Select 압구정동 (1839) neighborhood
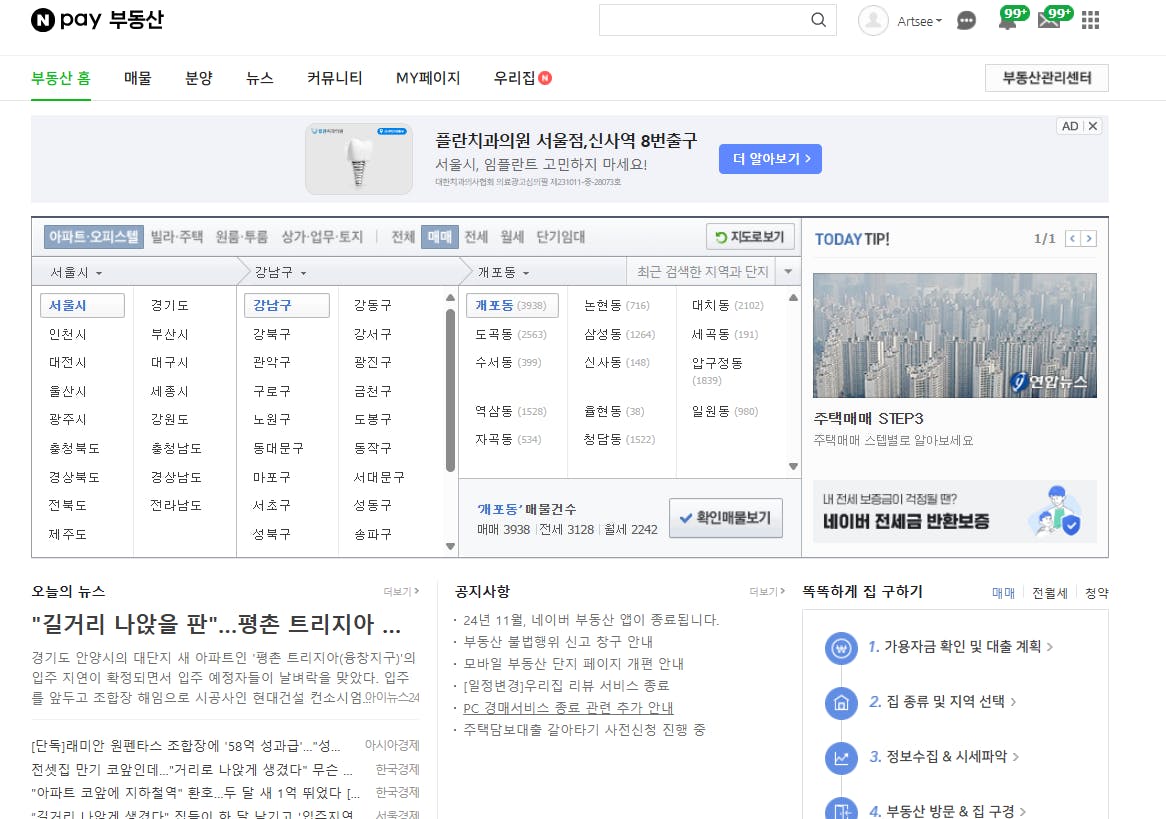The image size is (1166, 819). pyautogui.click(x=717, y=370)
